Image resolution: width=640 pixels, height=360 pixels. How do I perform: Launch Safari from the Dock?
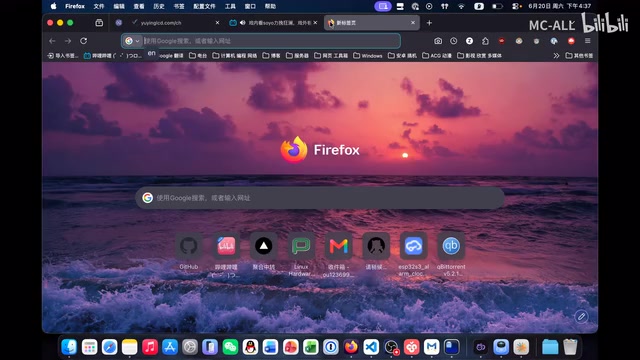(x=109, y=347)
